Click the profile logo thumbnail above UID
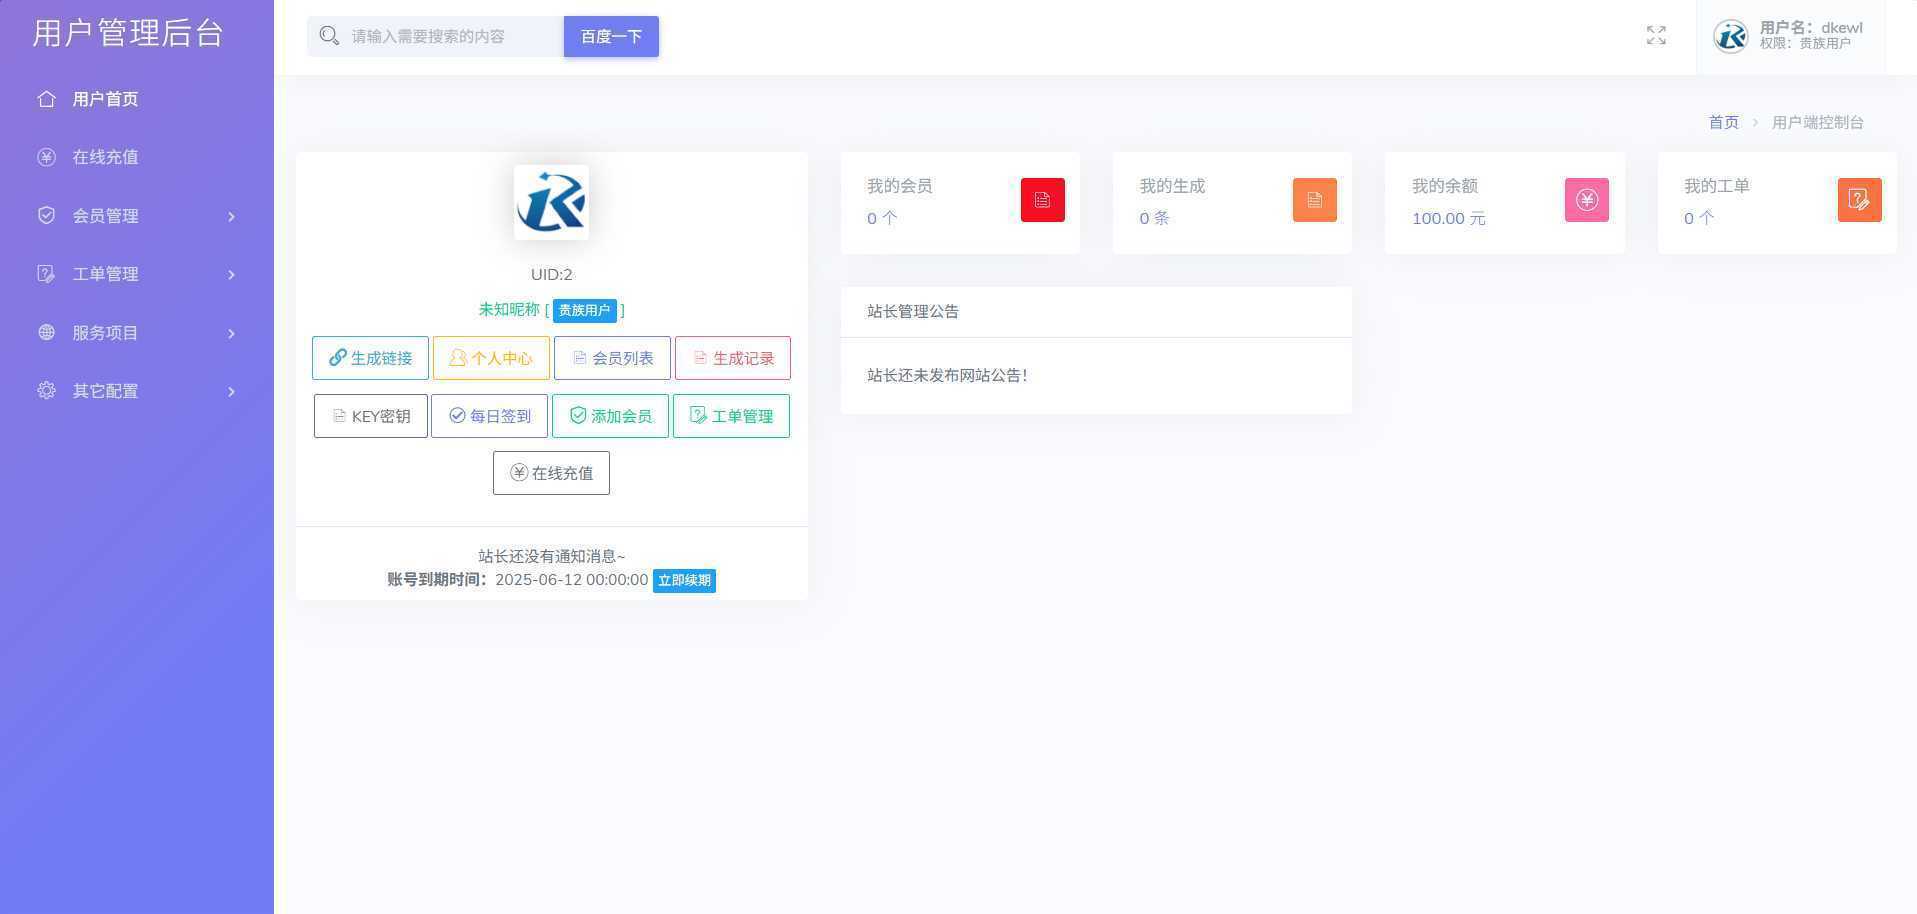The image size is (1917, 914). [551, 202]
